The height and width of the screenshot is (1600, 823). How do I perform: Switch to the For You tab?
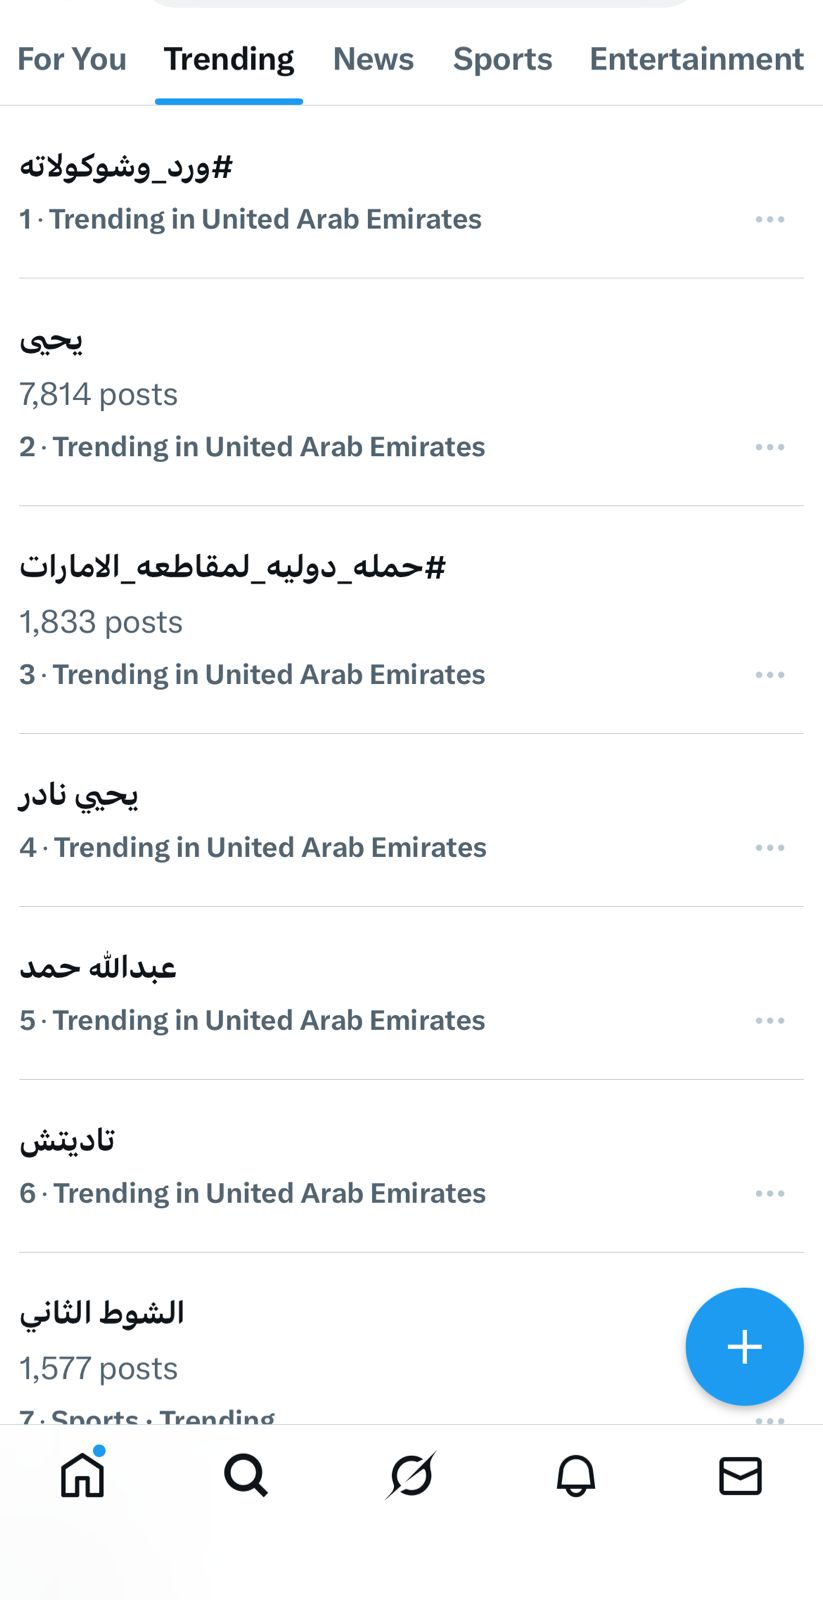tap(72, 59)
